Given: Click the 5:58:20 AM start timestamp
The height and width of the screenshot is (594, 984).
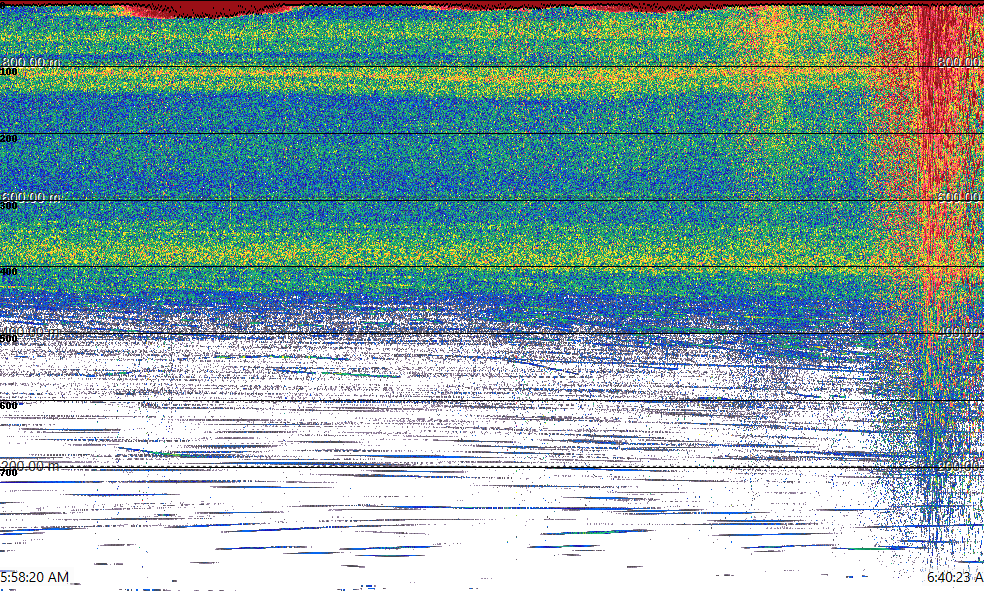Looking at the screenshot, I should tap(35, 576).
